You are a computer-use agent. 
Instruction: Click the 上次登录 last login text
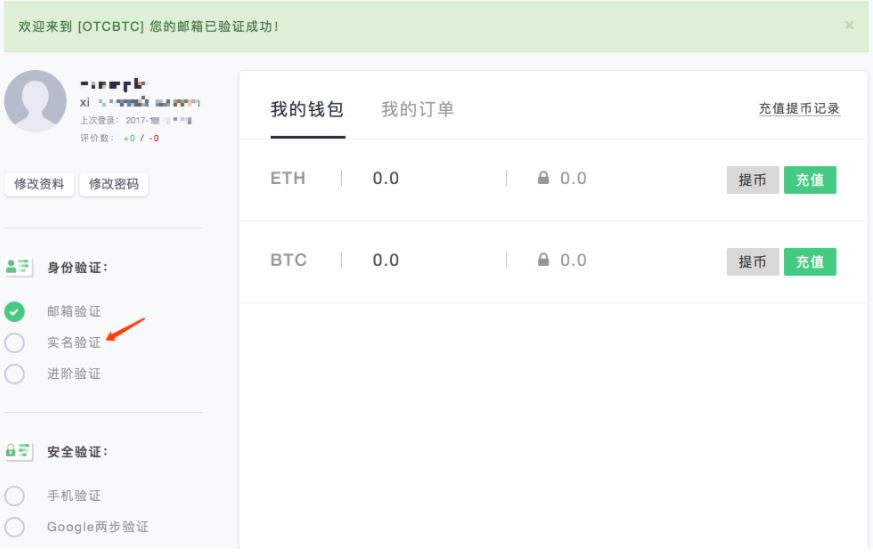136,120
